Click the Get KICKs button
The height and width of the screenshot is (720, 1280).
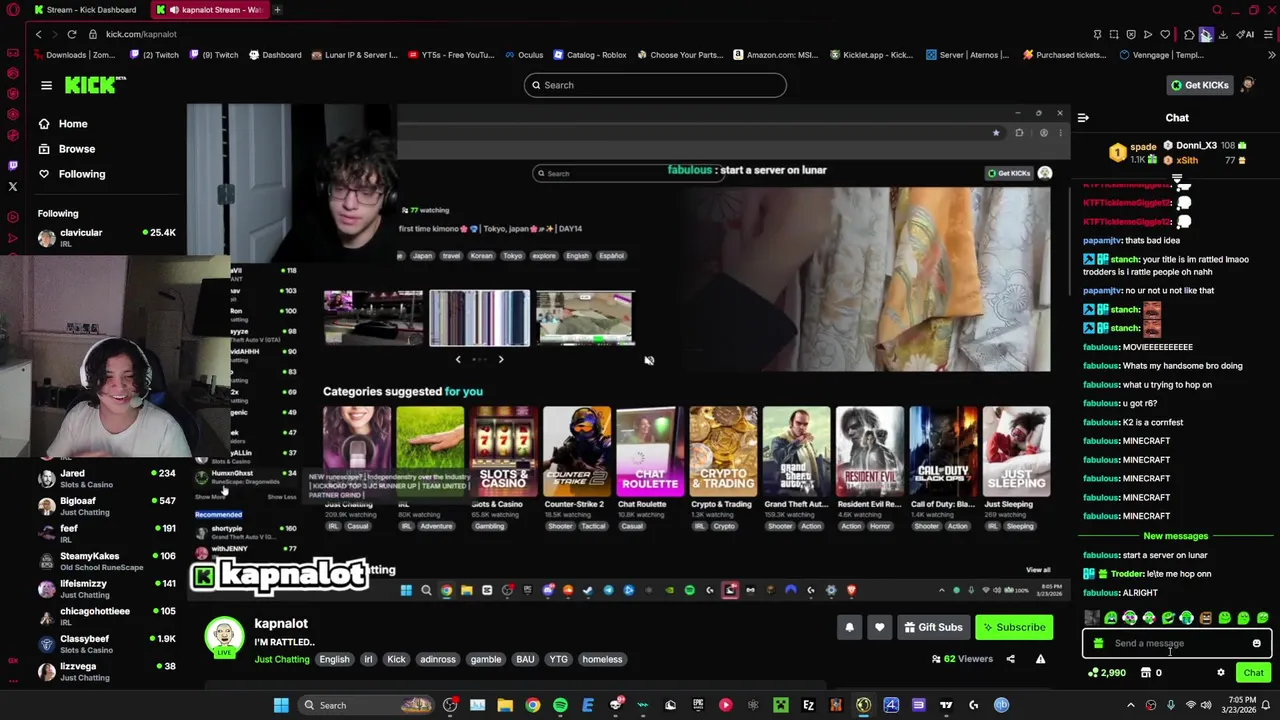tap(1199, 85)
